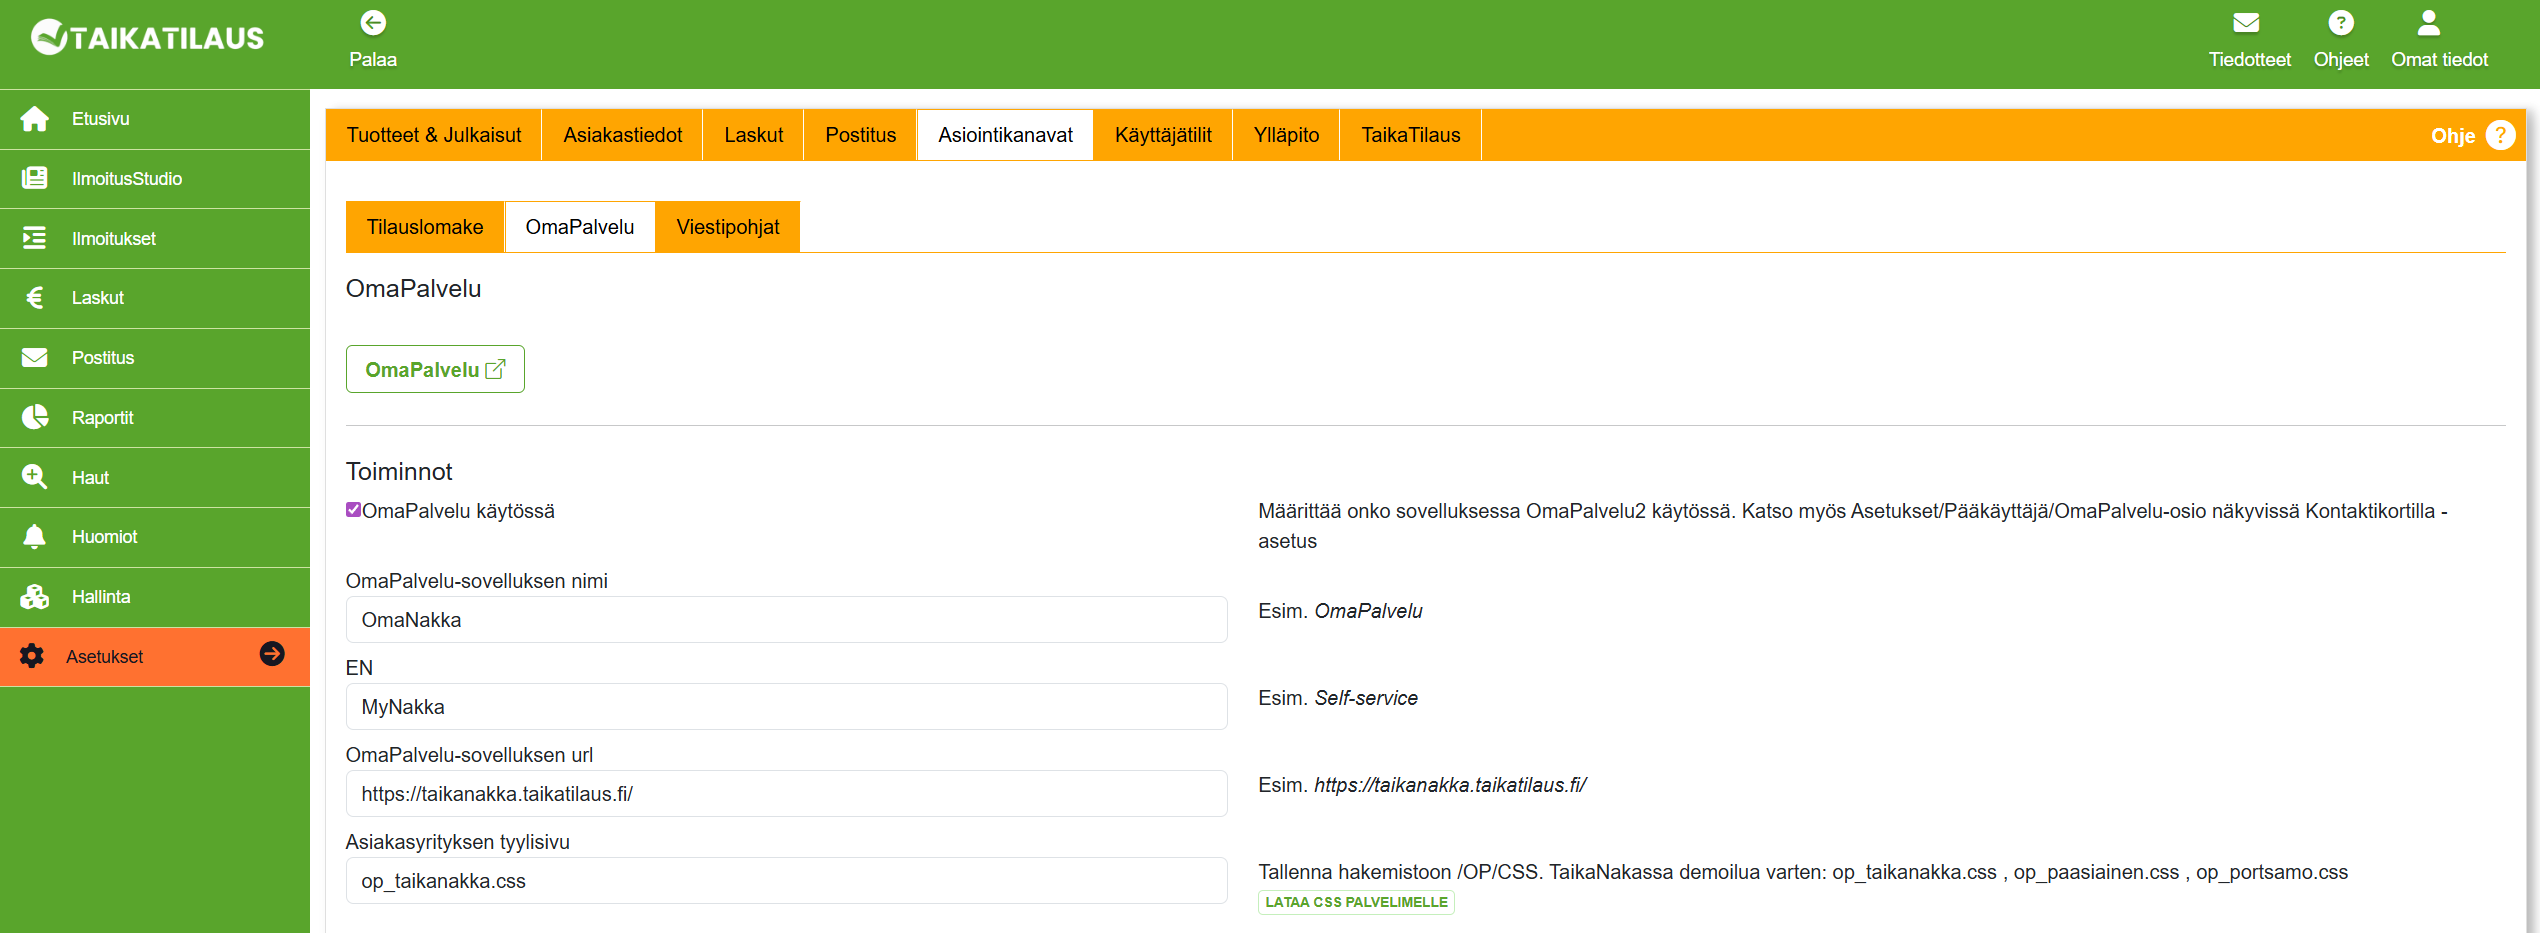Open Hallinta in the sidebar

pyautogui.click(x=100, y=597)
